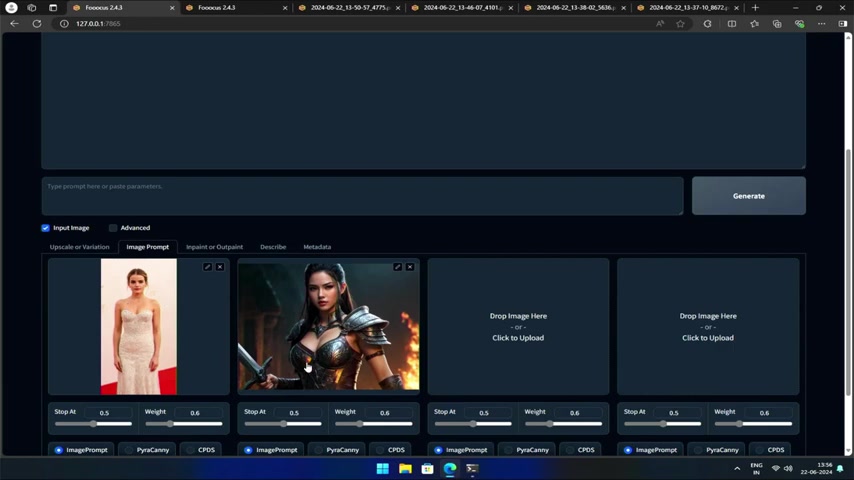Click the Generate button
This screenshot has width=854, height=480.
748,196
